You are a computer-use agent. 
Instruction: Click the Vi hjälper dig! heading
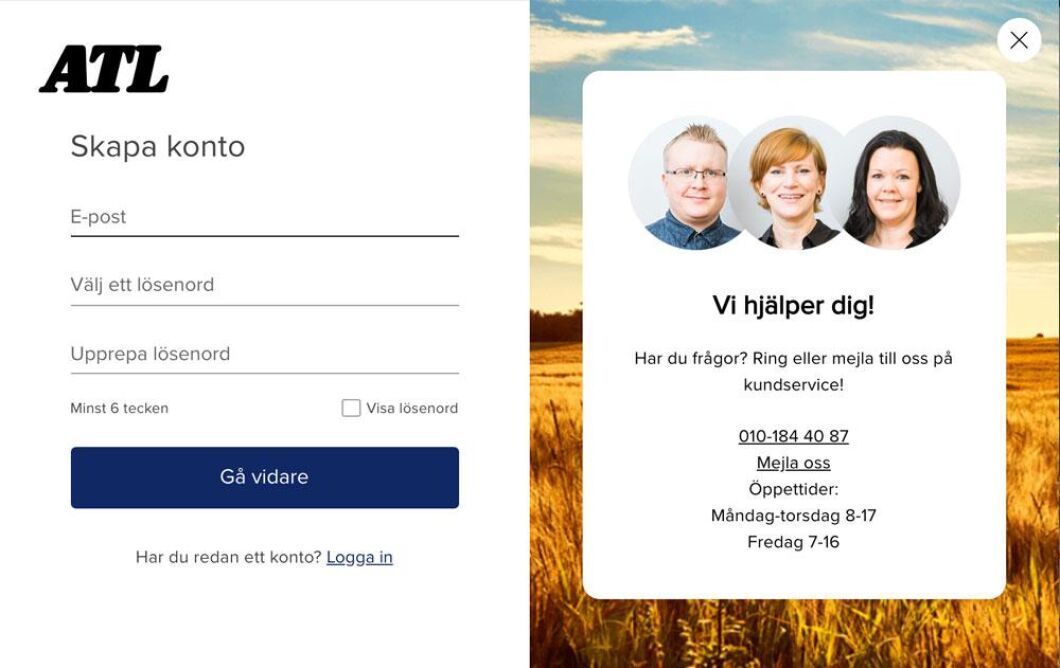tap(793, 306)
